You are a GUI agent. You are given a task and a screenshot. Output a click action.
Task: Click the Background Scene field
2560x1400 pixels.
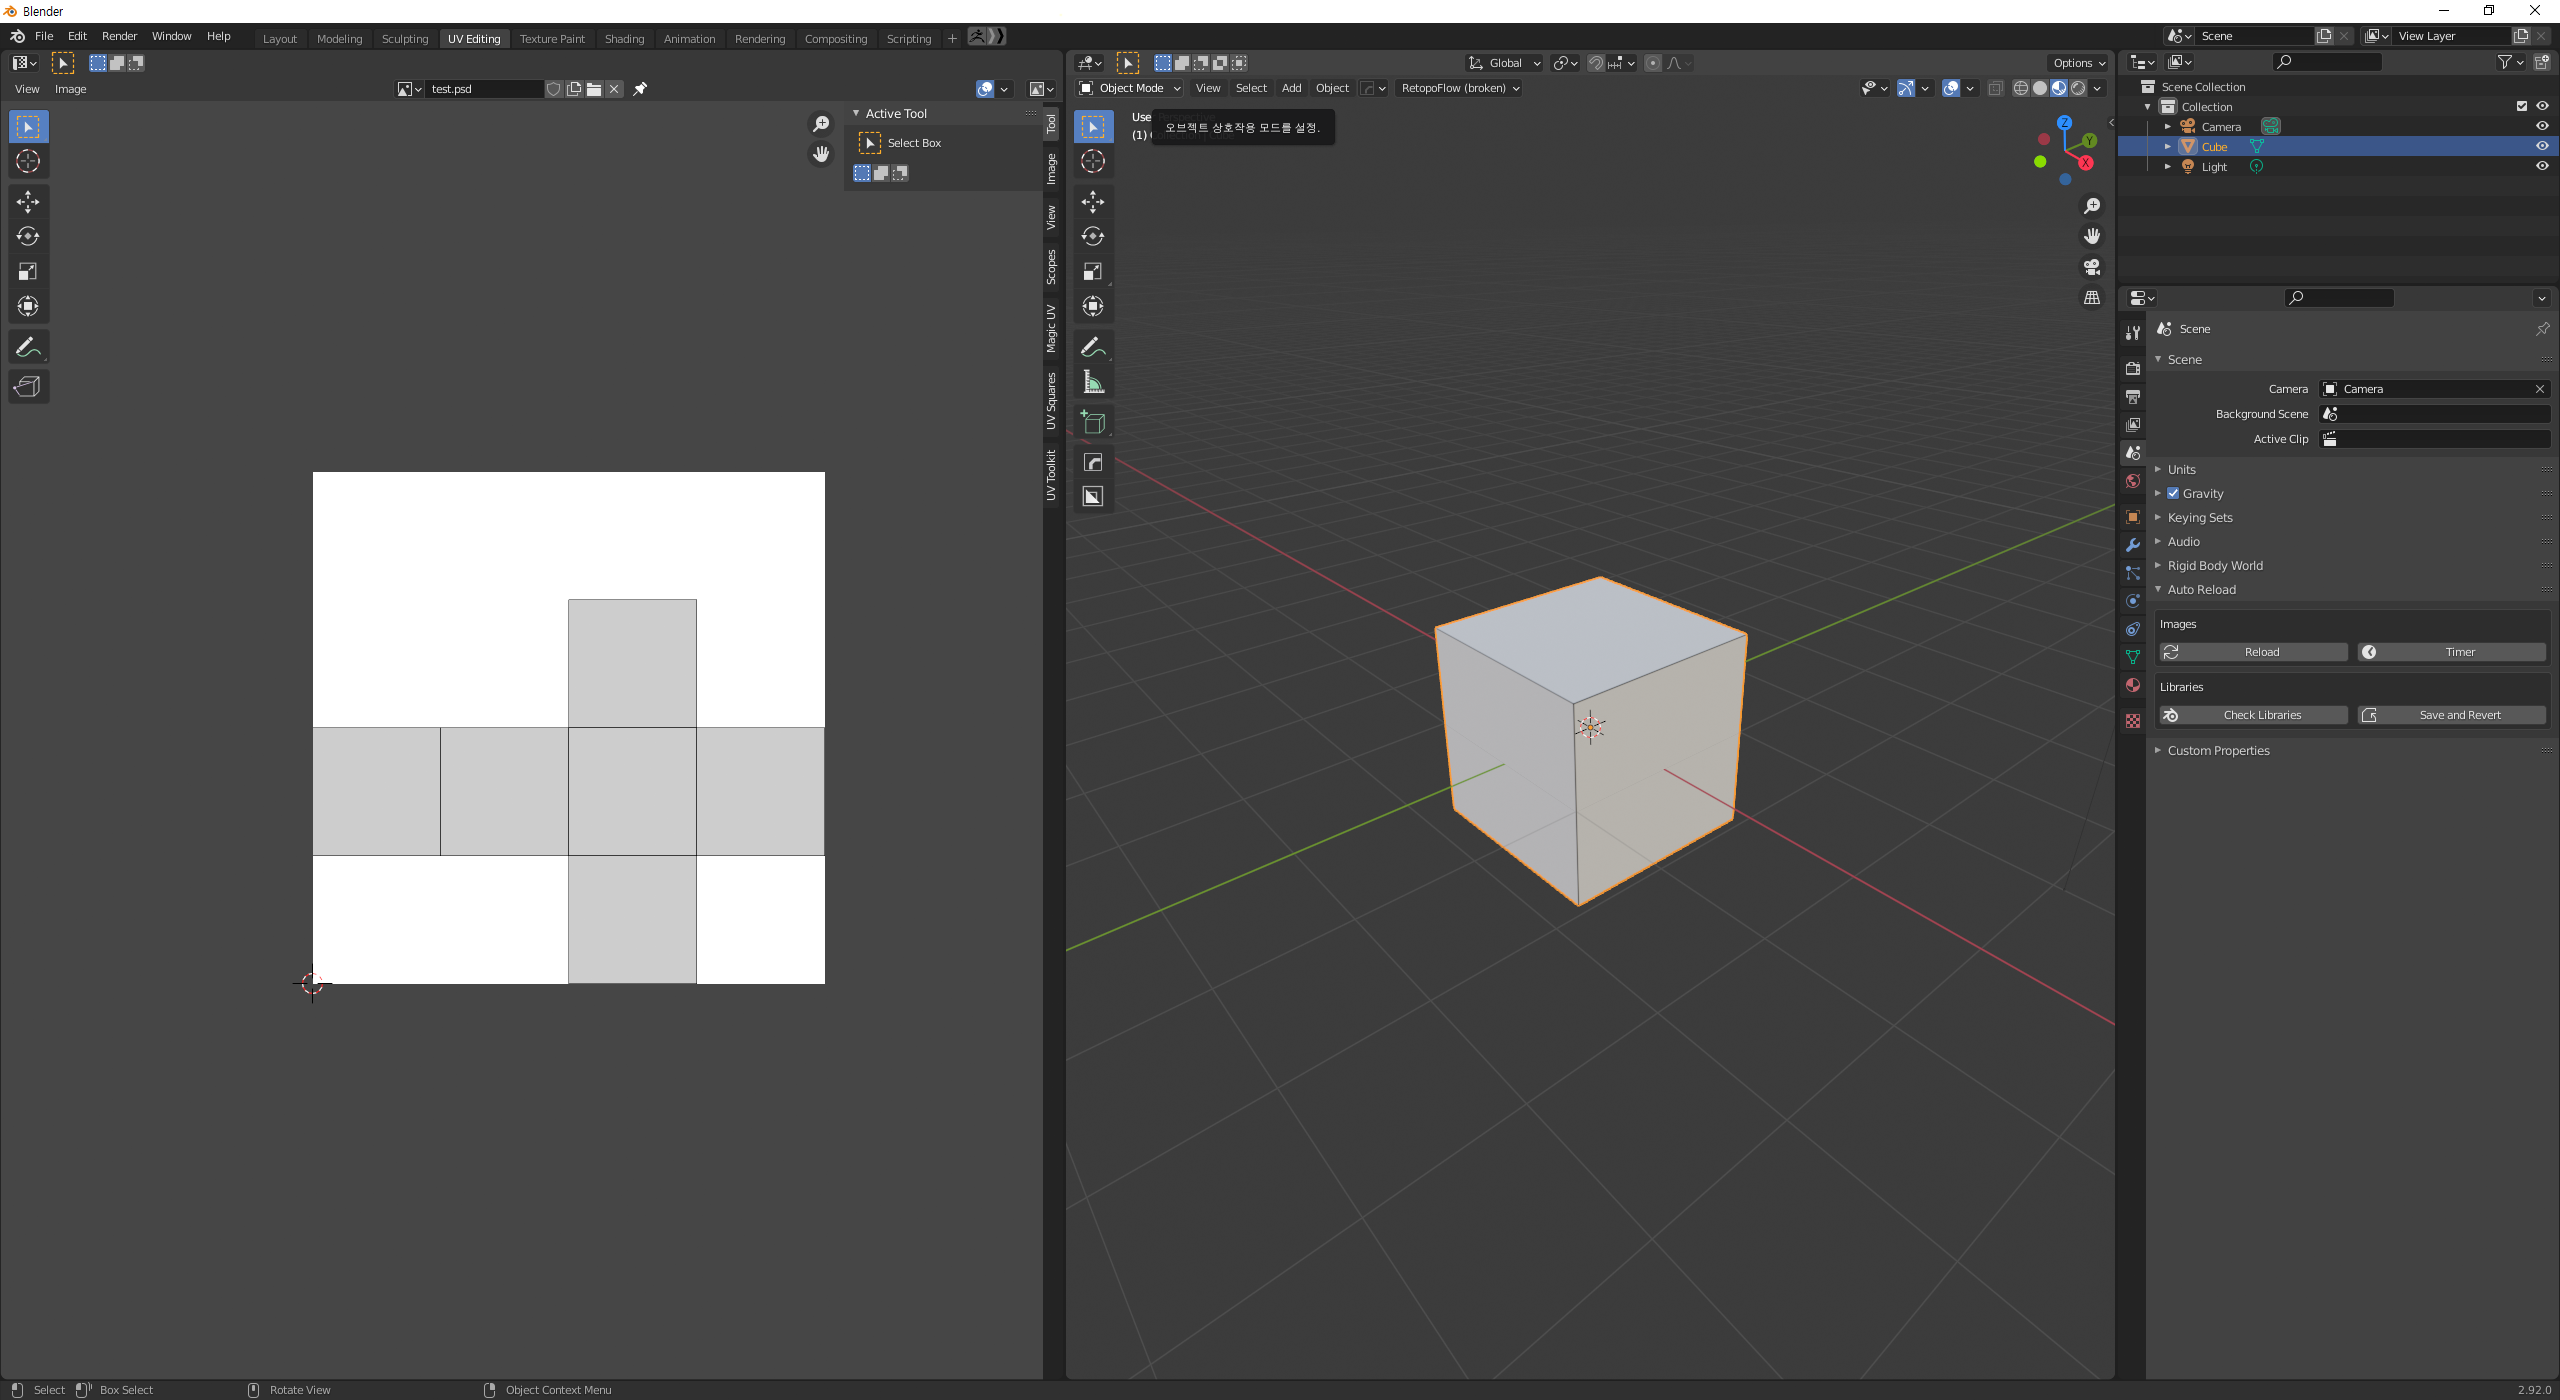click(2434, 414)
